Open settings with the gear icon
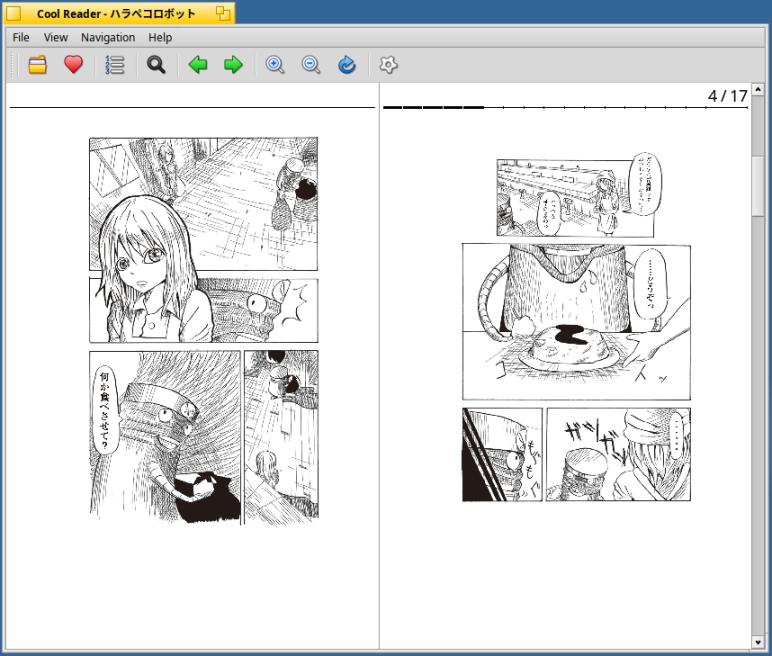The height and width of the screenshot is (656, 772). click(x=388, y=65)
